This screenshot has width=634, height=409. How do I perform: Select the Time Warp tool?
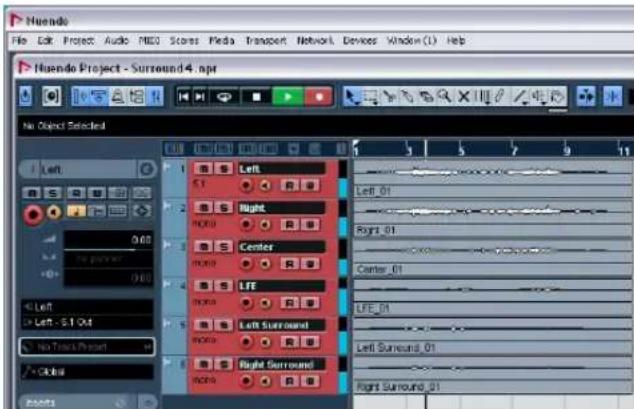(482, 97)
